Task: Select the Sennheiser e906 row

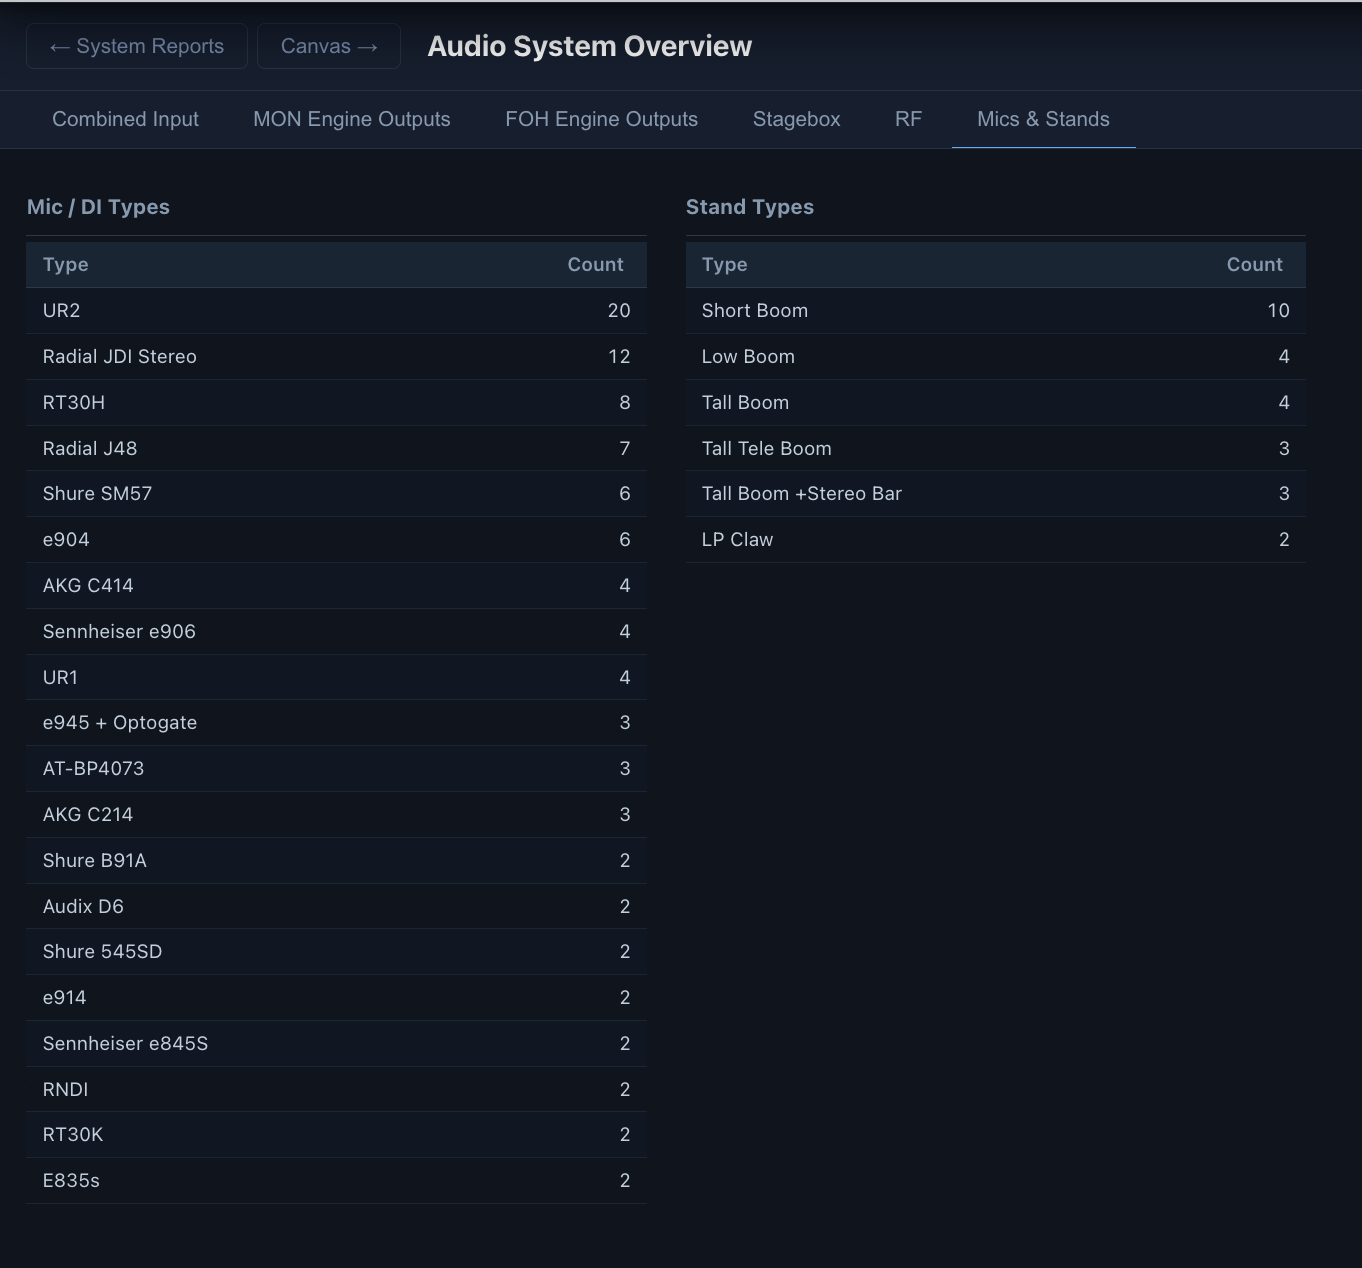Action: (336, 632)
